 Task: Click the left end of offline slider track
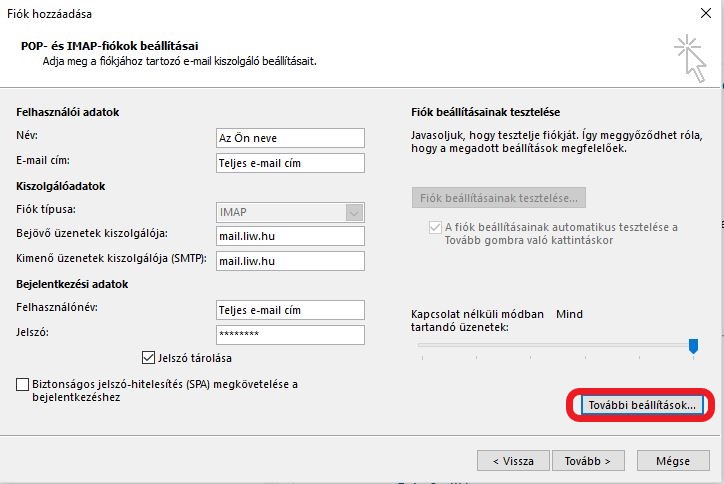[421, 345]
